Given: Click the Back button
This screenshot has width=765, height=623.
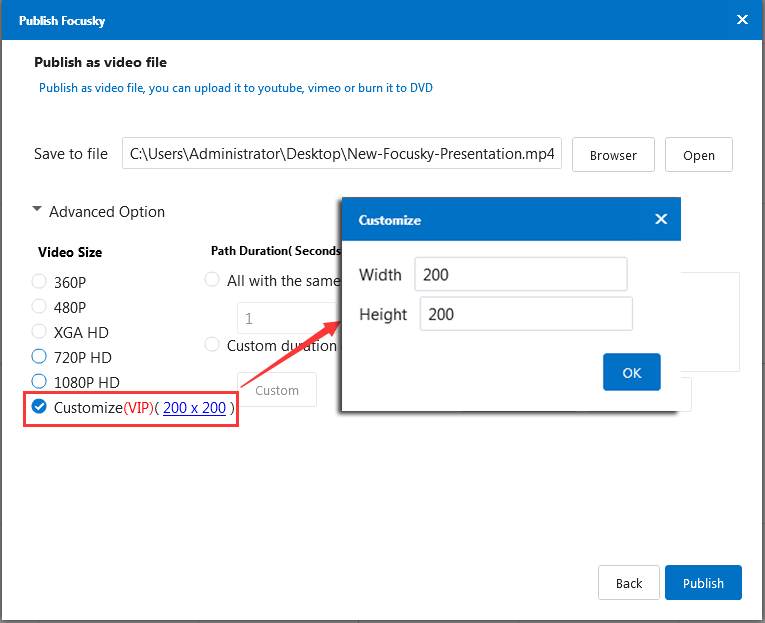Looking at the screenshot, I should [x=629, y=583].
